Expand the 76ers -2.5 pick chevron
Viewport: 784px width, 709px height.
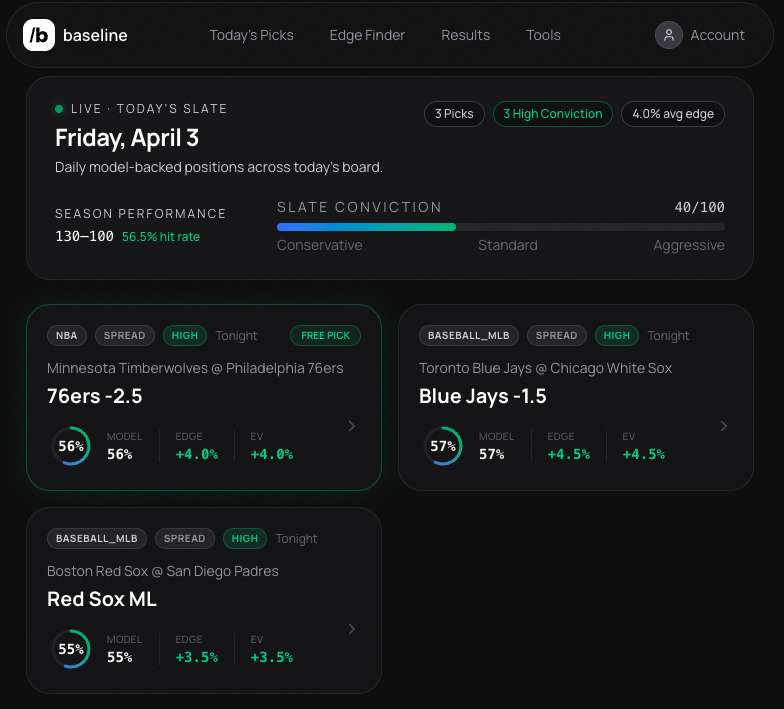point(352,426)
